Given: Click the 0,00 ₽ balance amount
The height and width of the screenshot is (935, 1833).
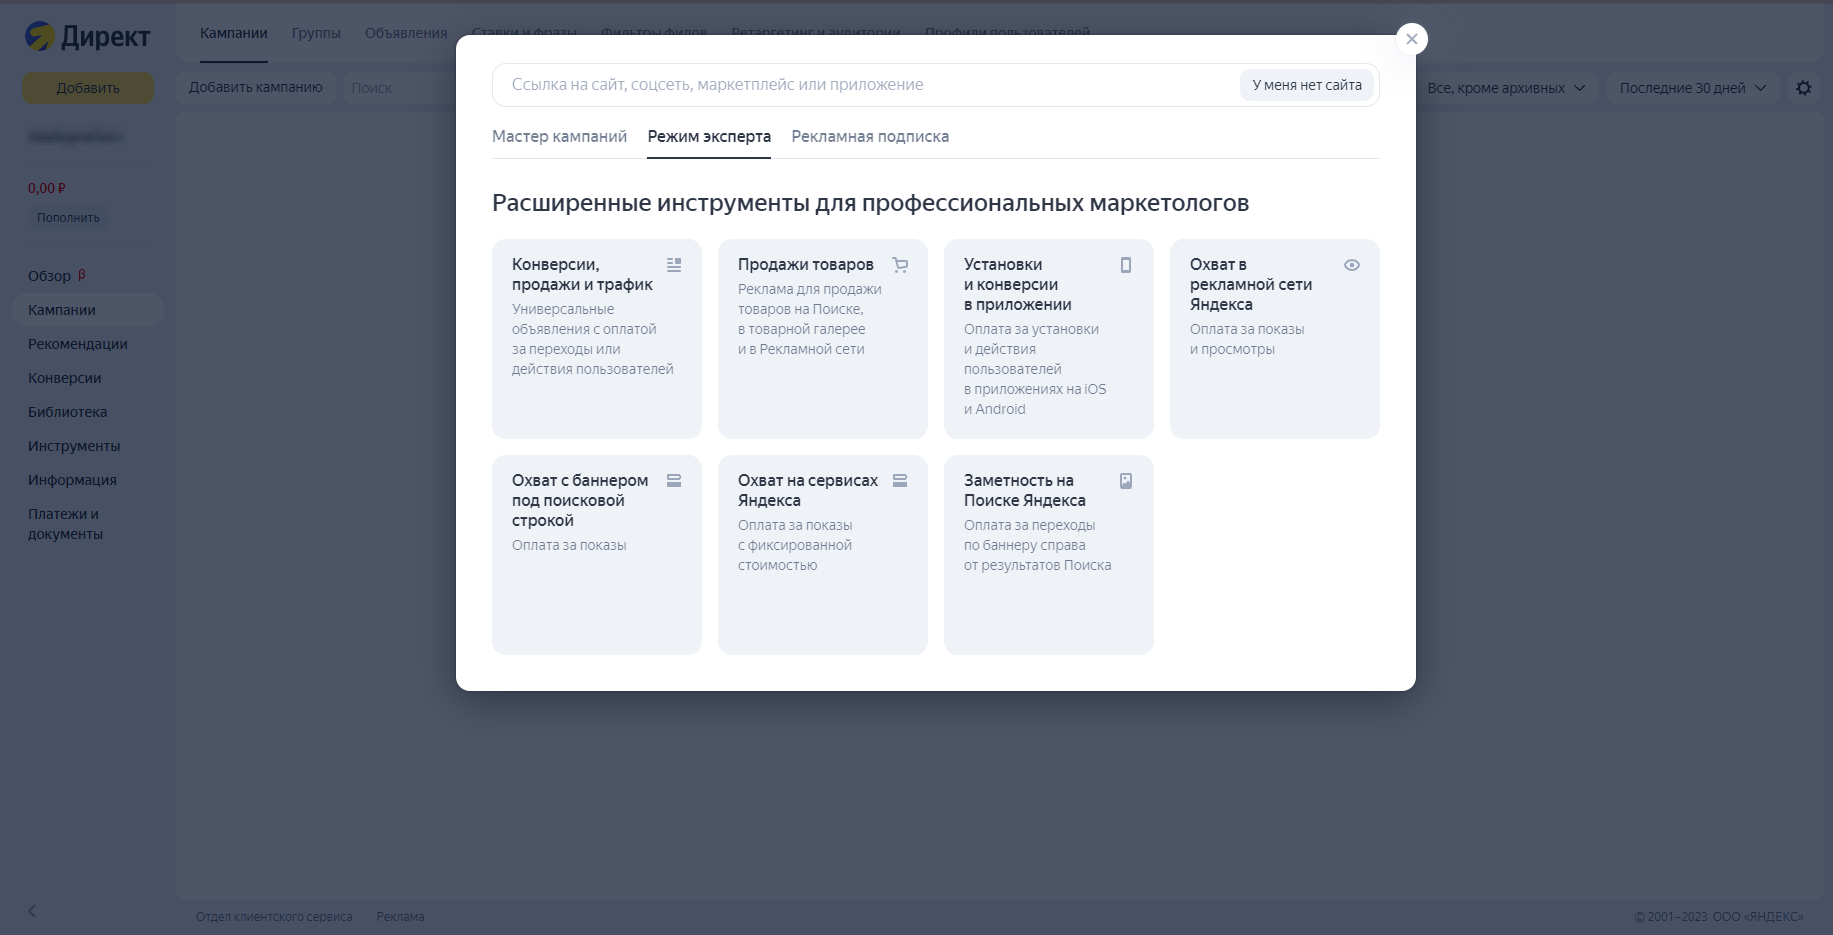Looking at the screenshot, I should point(47,188).
